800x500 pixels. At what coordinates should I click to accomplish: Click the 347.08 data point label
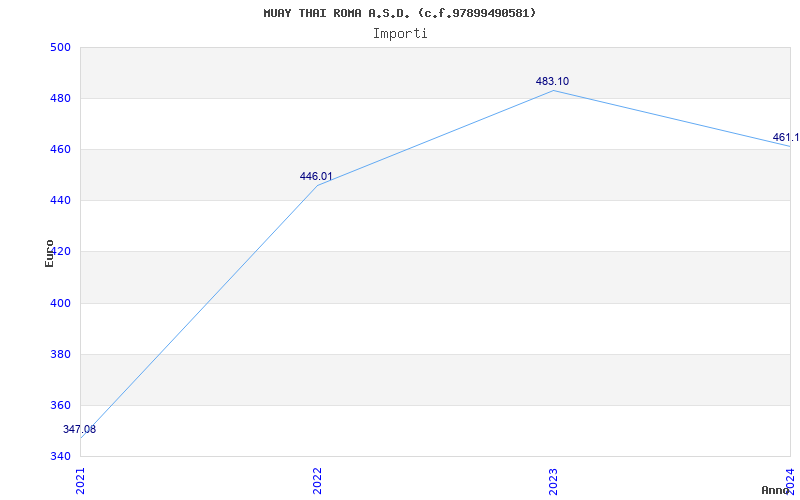79,430
